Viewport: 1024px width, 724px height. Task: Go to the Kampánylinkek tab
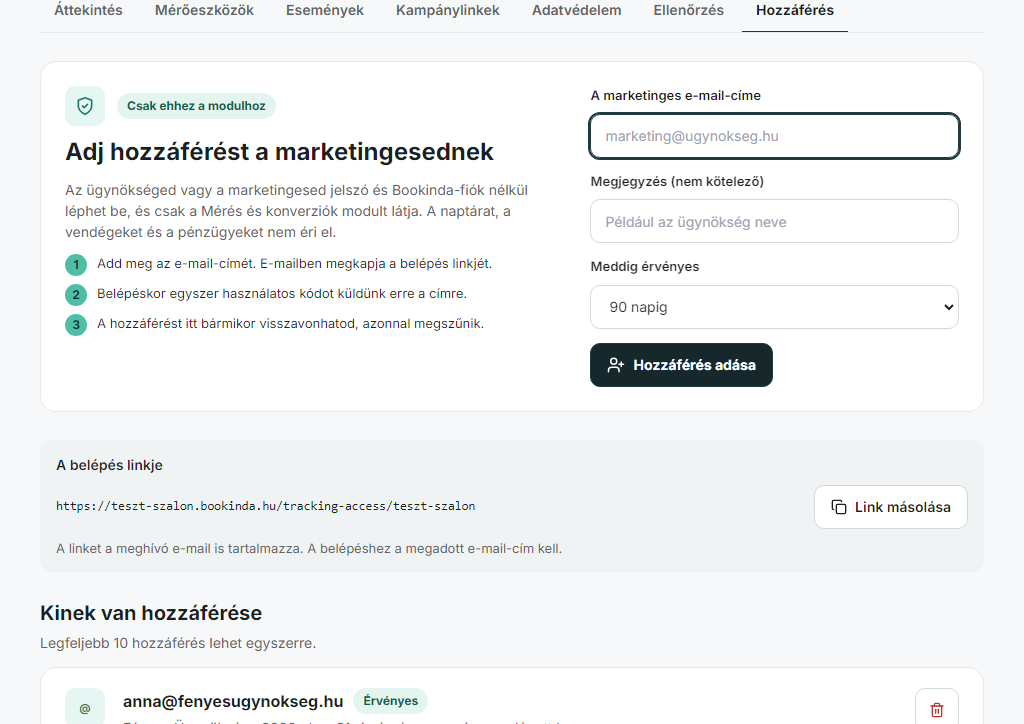[x=447, y=10]
